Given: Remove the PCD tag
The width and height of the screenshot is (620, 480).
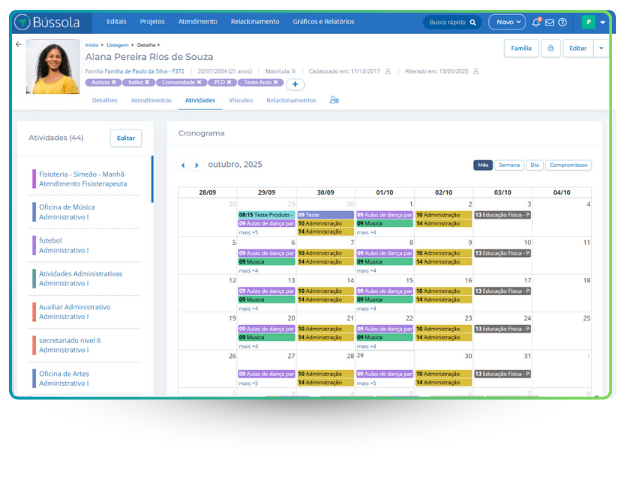Looking at the screenshot, I should click(x=229, y=82).
